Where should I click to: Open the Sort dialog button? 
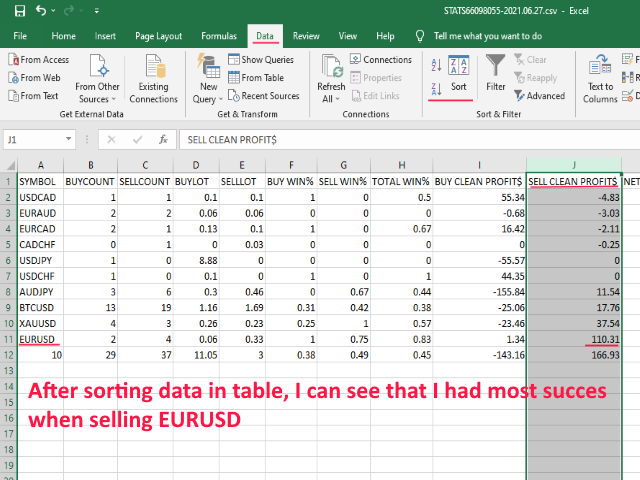[459, 73]
